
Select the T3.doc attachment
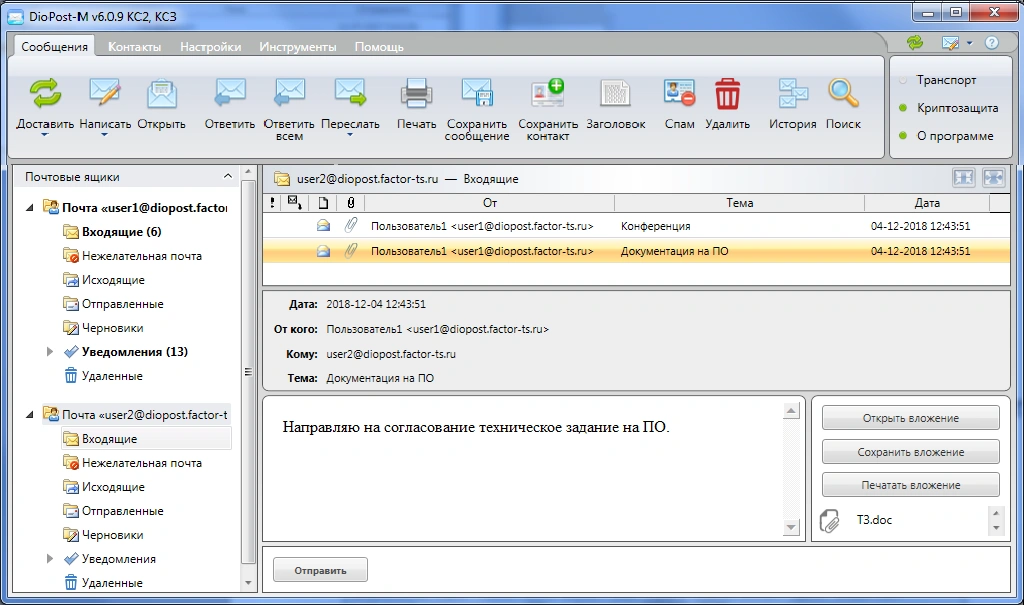(874, 520)
